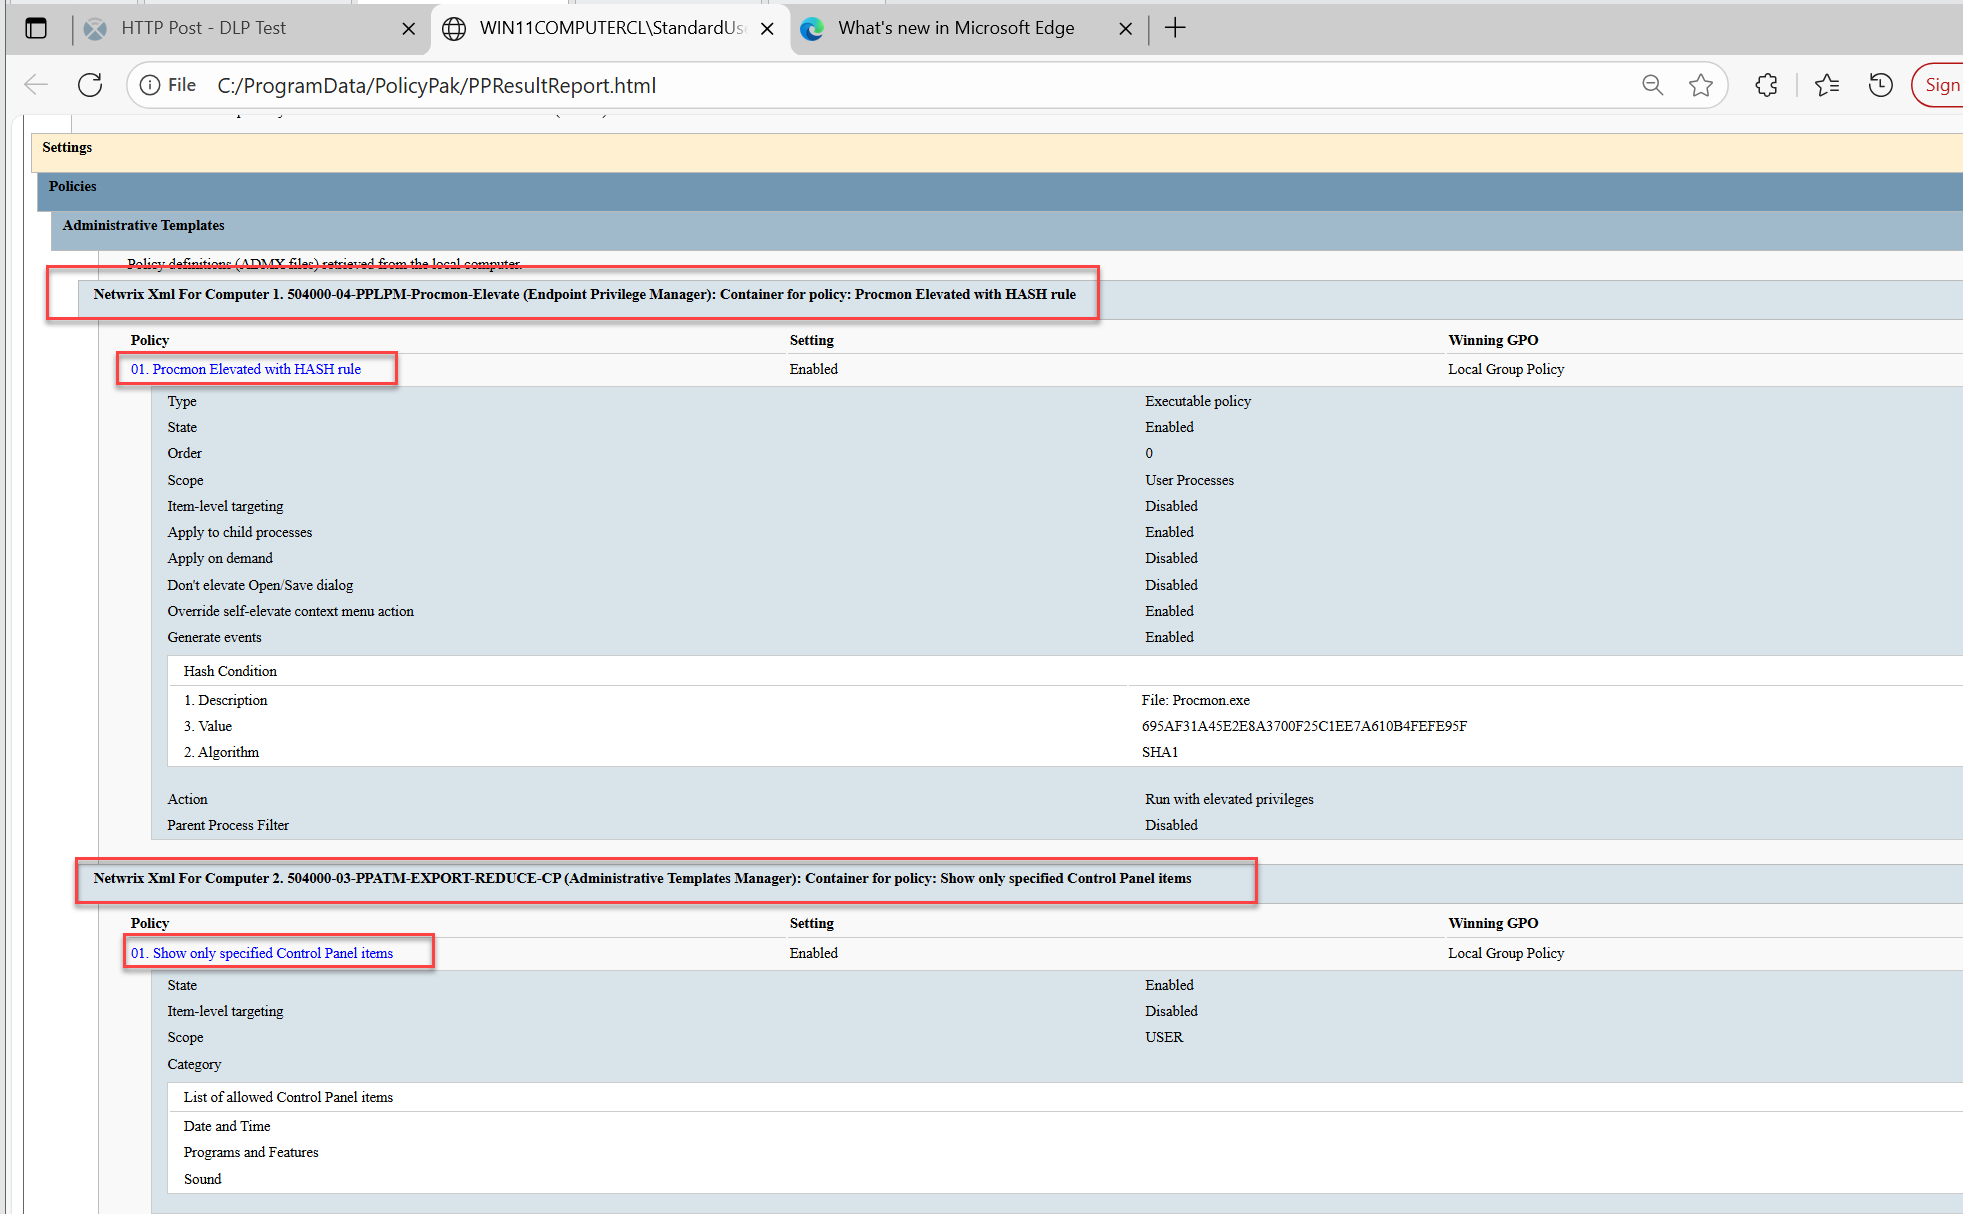Click the Tab actions menu icon
The height and width of the screenshot is (1214, 1963).
tap(36, 28)
